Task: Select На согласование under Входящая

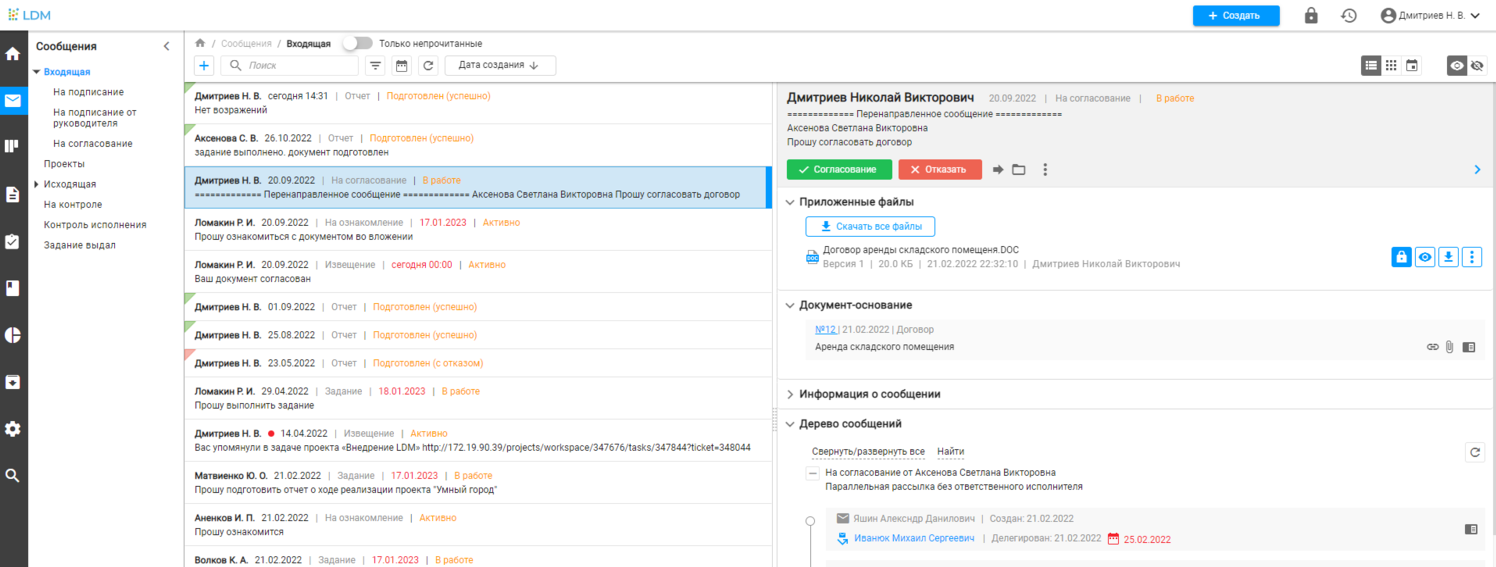Action: point(92,144)
